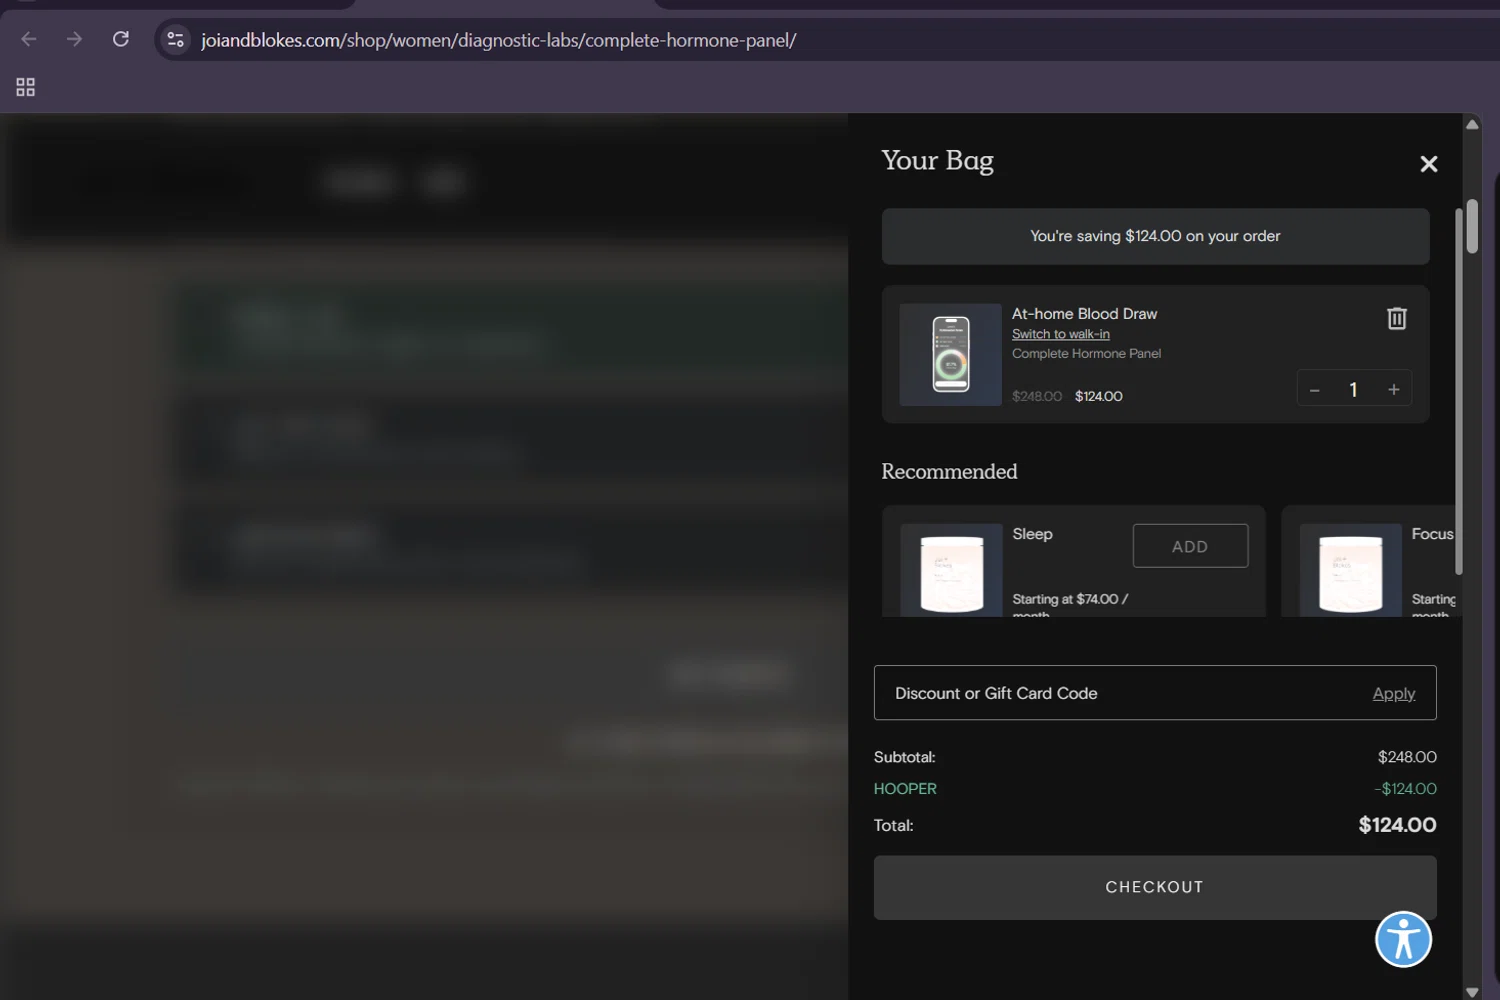
Task: Click the quantity value 1
Action: (x=1353, y=390)
